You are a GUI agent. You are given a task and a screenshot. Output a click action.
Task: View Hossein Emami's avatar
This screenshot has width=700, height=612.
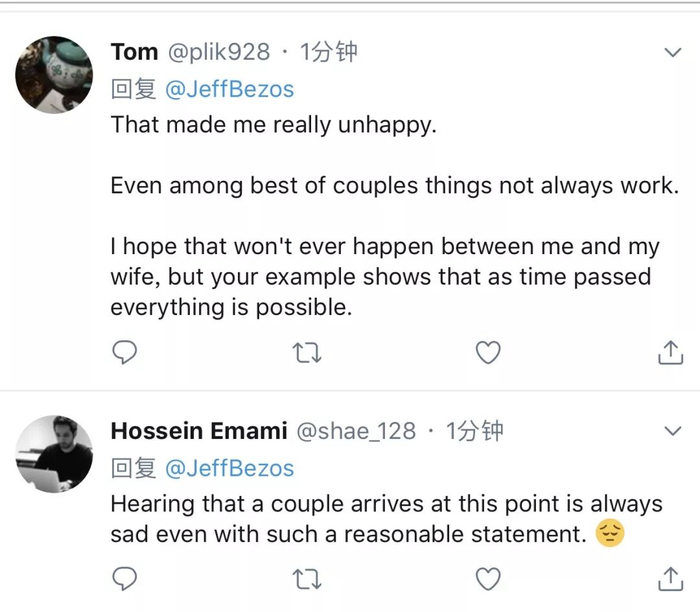click(55, 453)
